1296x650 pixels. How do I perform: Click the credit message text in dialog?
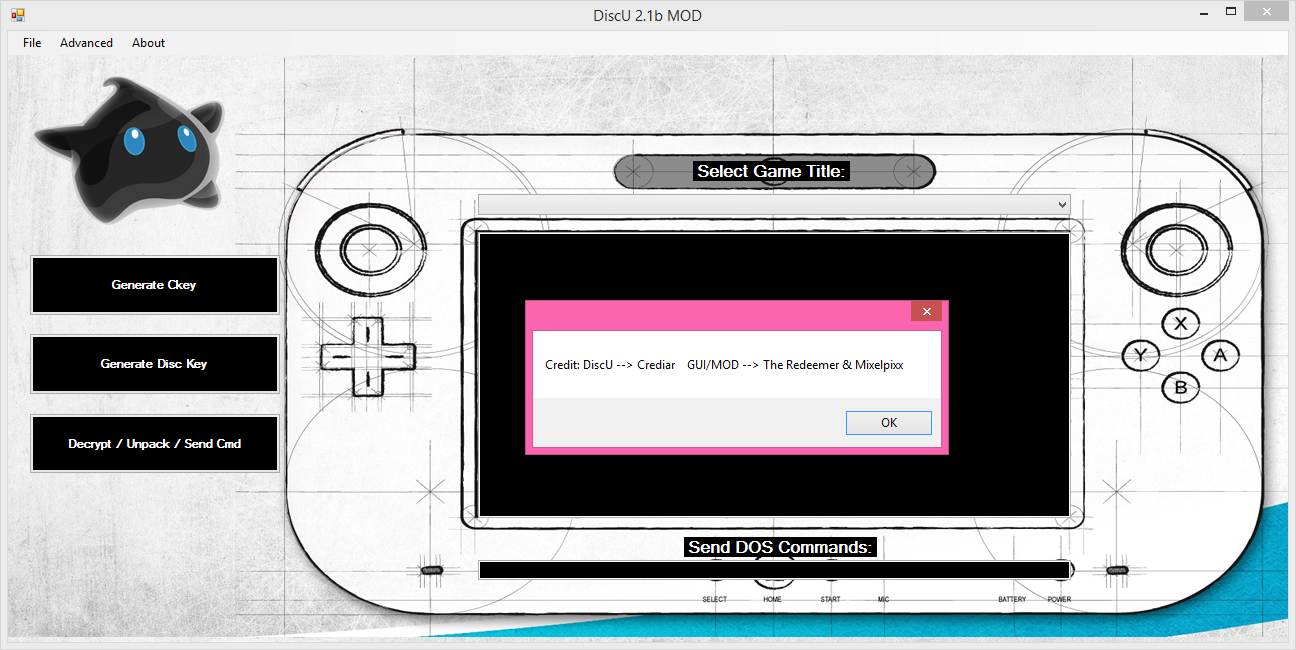pos(724,365)
